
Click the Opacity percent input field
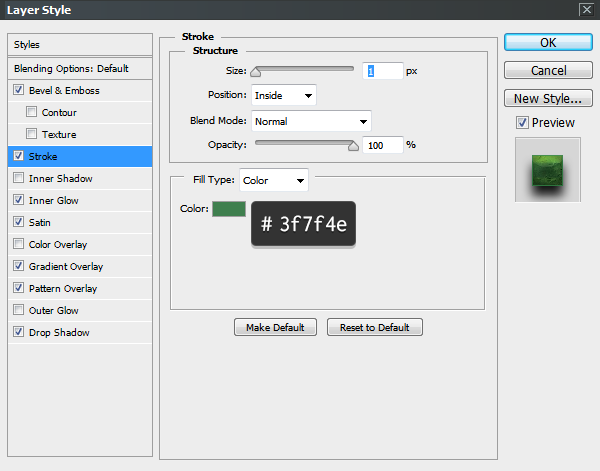click(382, 145)
